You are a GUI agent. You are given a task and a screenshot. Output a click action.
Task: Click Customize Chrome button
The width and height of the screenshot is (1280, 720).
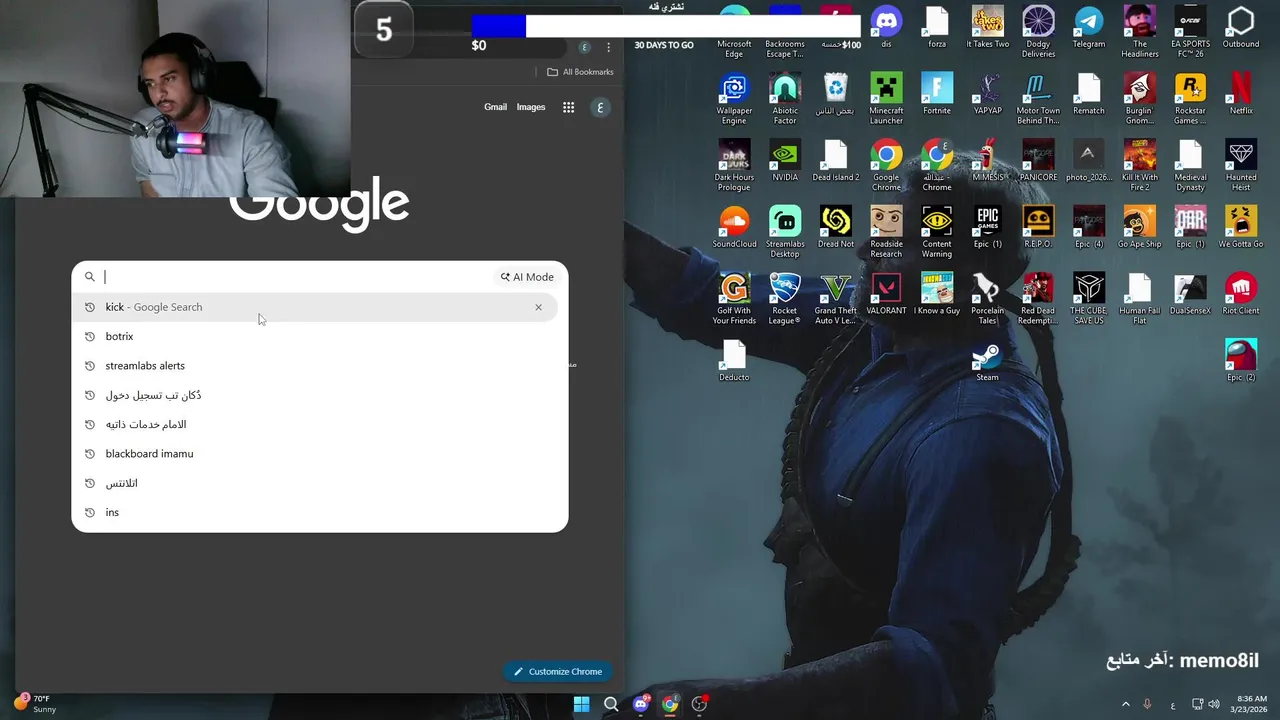click(x=559, y=671)
